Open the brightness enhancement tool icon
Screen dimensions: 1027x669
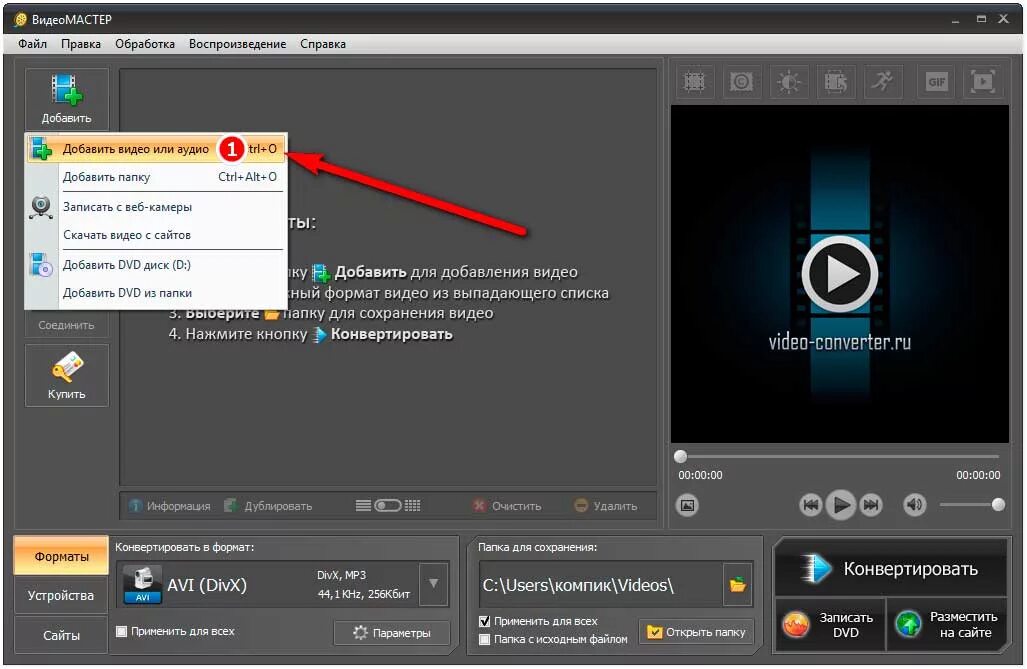point(789,82)
